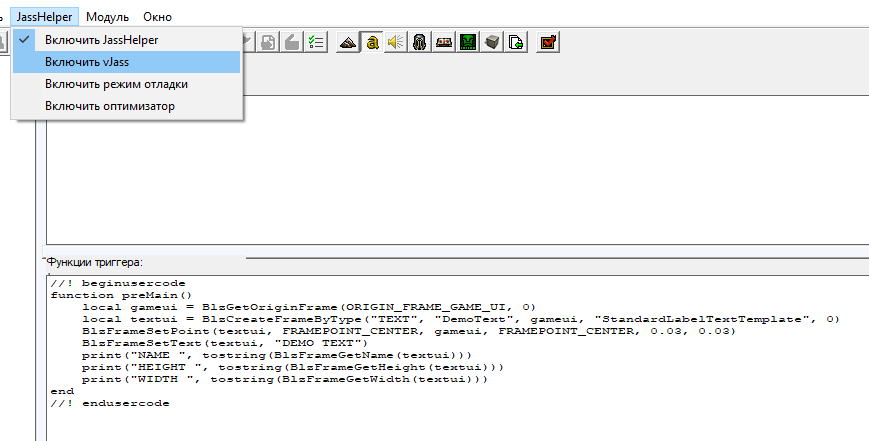This screenshot has width=869, height=441.
Task: Open the Sound Editor speaker icon
Action: [x=396, y=42]
